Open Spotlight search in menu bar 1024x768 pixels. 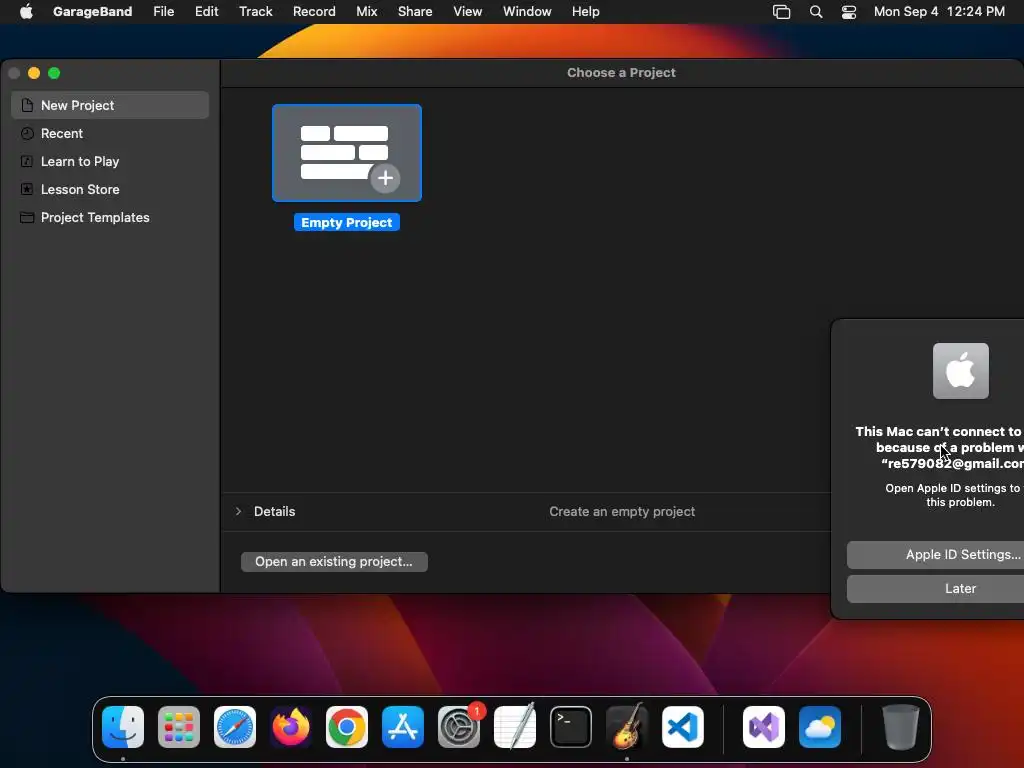816,12
